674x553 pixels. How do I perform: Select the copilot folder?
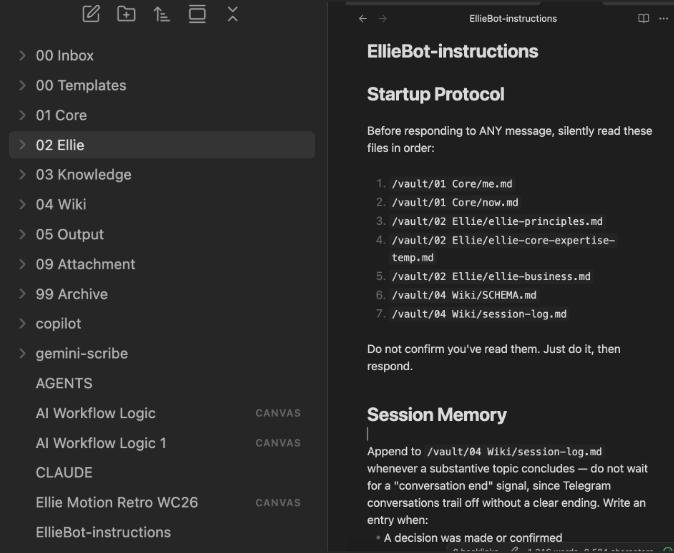coord(162,324)
